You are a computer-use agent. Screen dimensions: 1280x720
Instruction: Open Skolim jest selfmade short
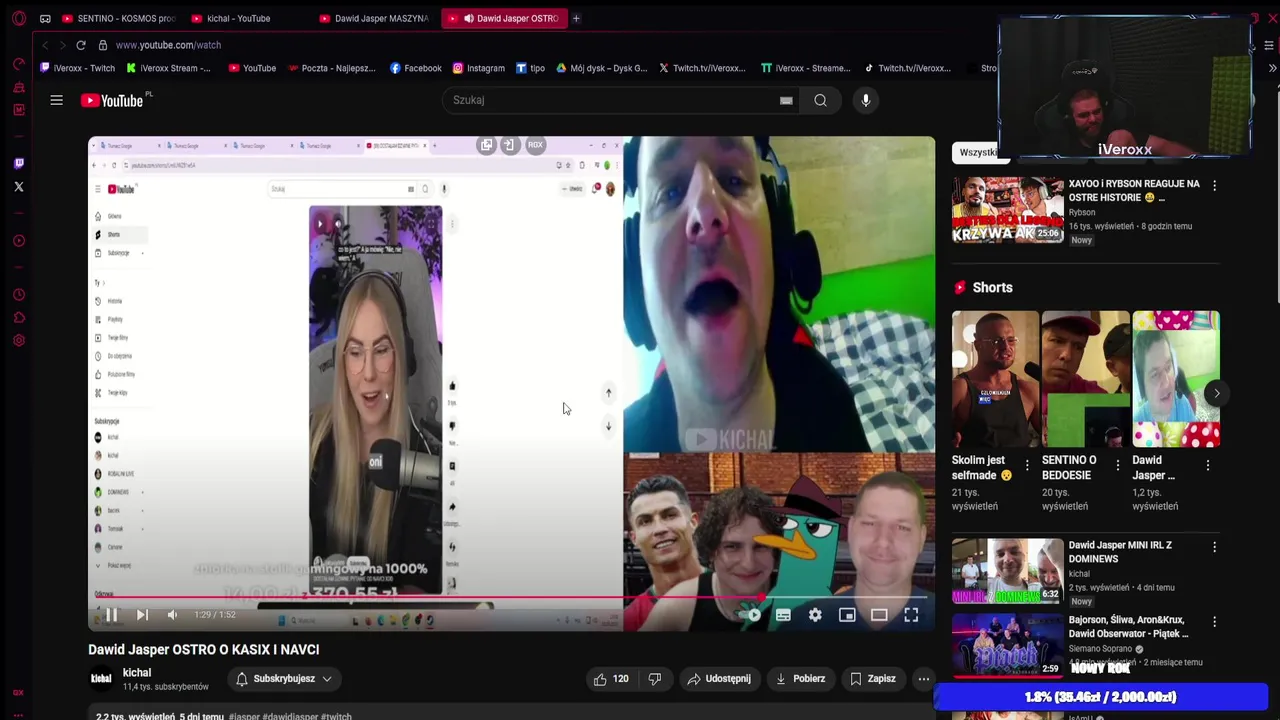tap(995, 379)
